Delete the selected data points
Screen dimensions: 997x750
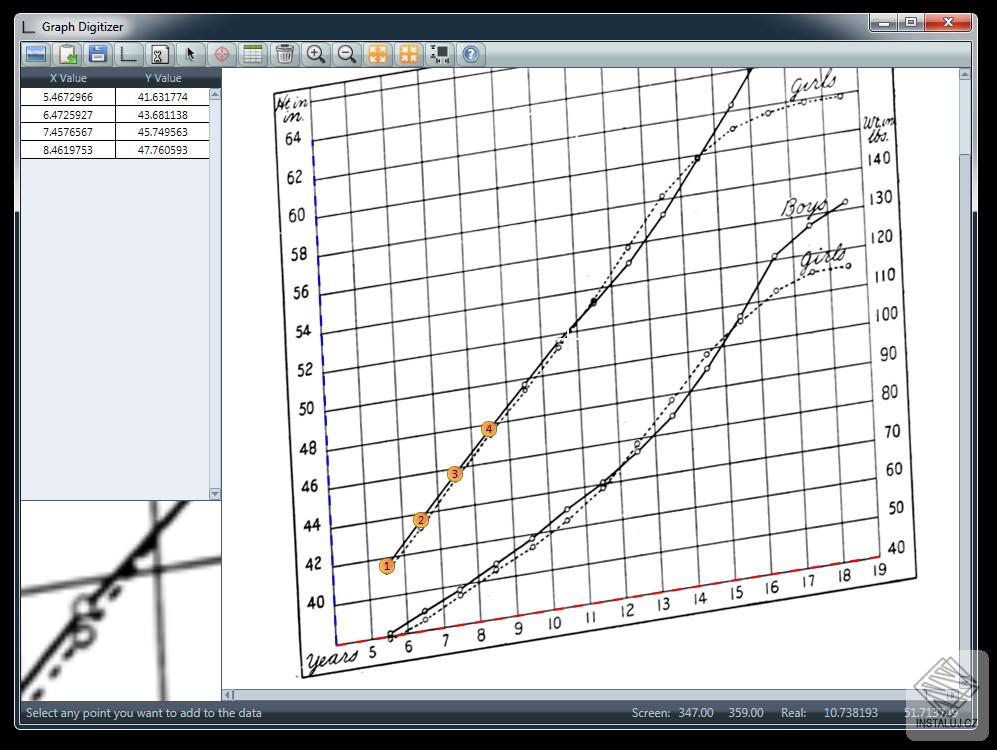tap(285, 54)
